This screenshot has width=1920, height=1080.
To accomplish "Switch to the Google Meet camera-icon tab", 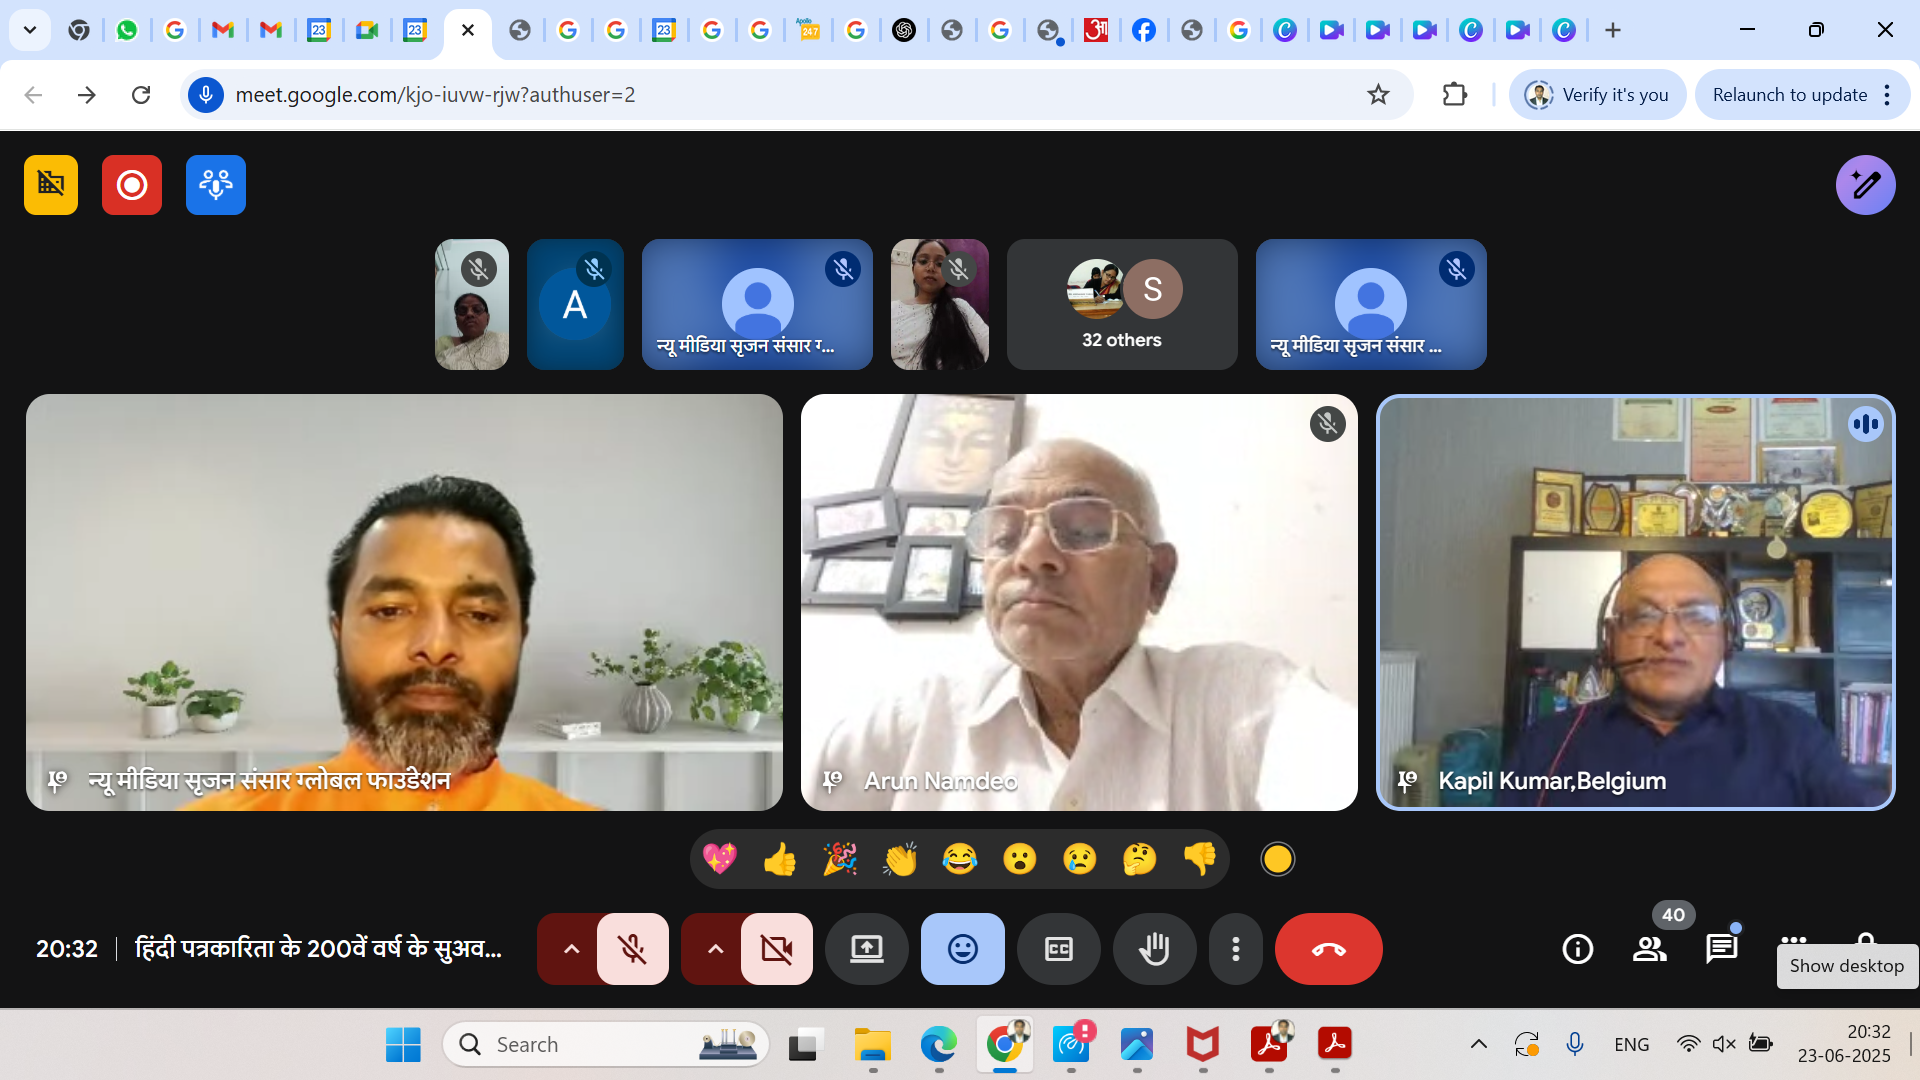I will coord(367,30).
